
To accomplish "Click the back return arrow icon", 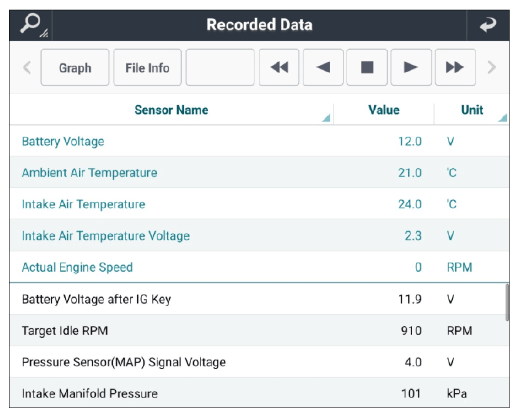I will pos(488,25).
